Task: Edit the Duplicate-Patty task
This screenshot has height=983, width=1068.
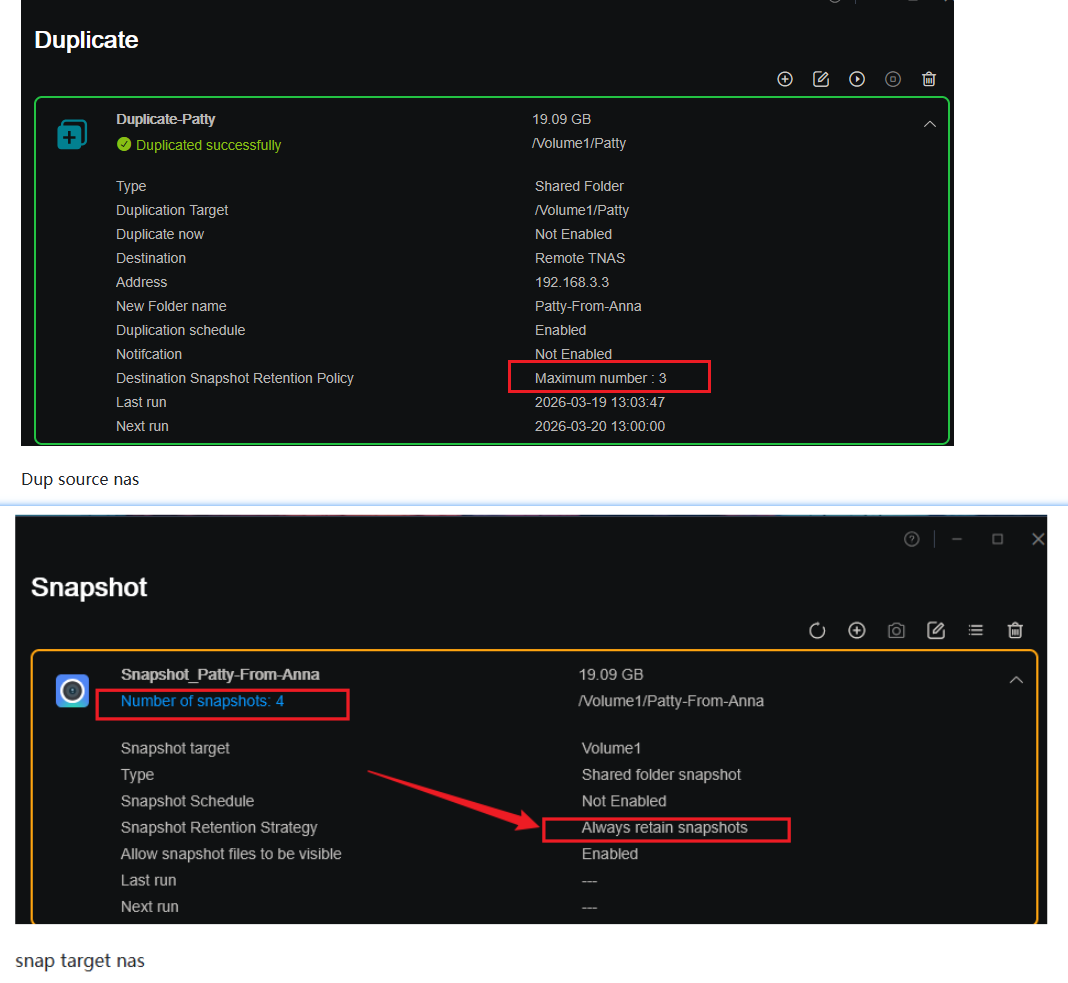Action: click(821, 79)
